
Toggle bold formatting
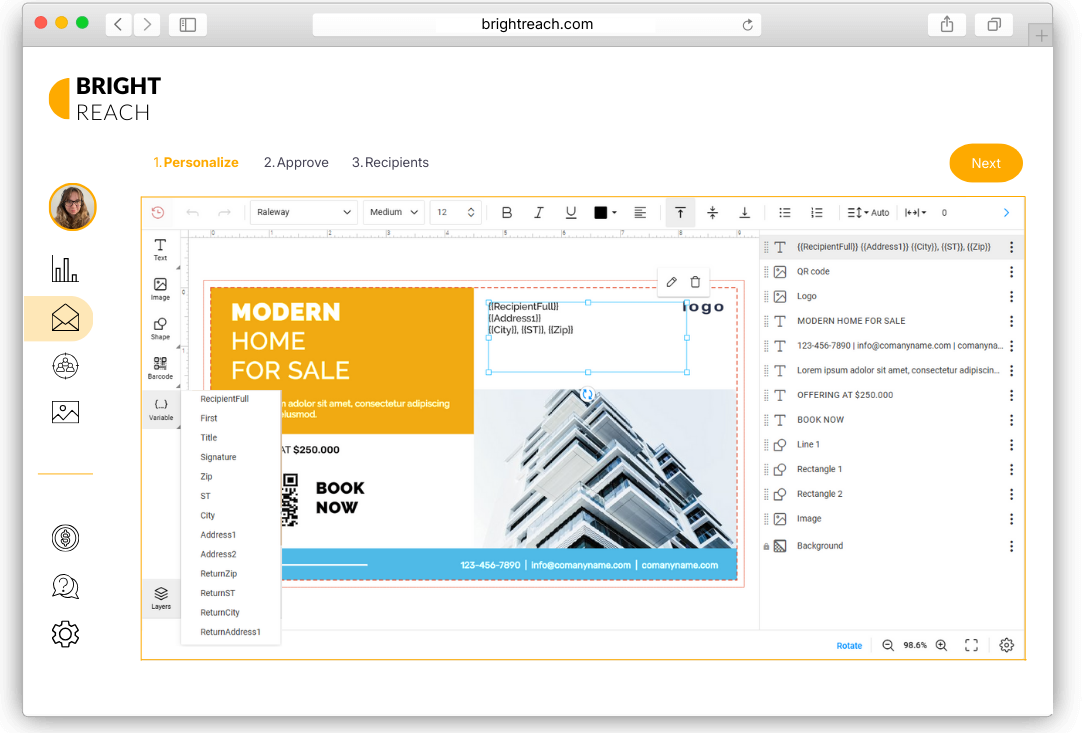click(507, 212)
